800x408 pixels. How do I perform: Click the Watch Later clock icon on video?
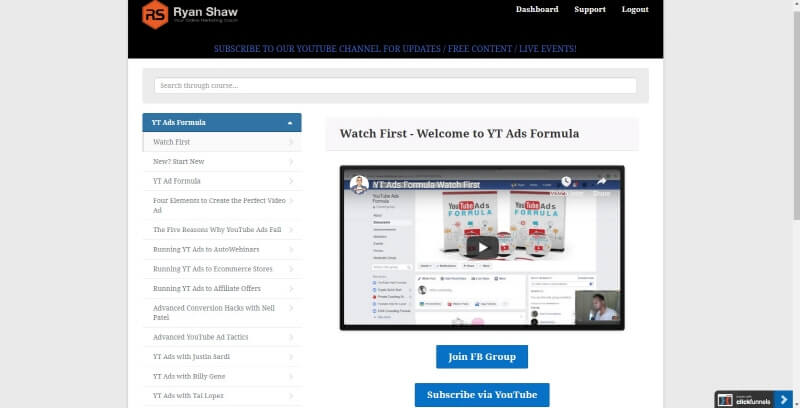(x=566, y=182)
